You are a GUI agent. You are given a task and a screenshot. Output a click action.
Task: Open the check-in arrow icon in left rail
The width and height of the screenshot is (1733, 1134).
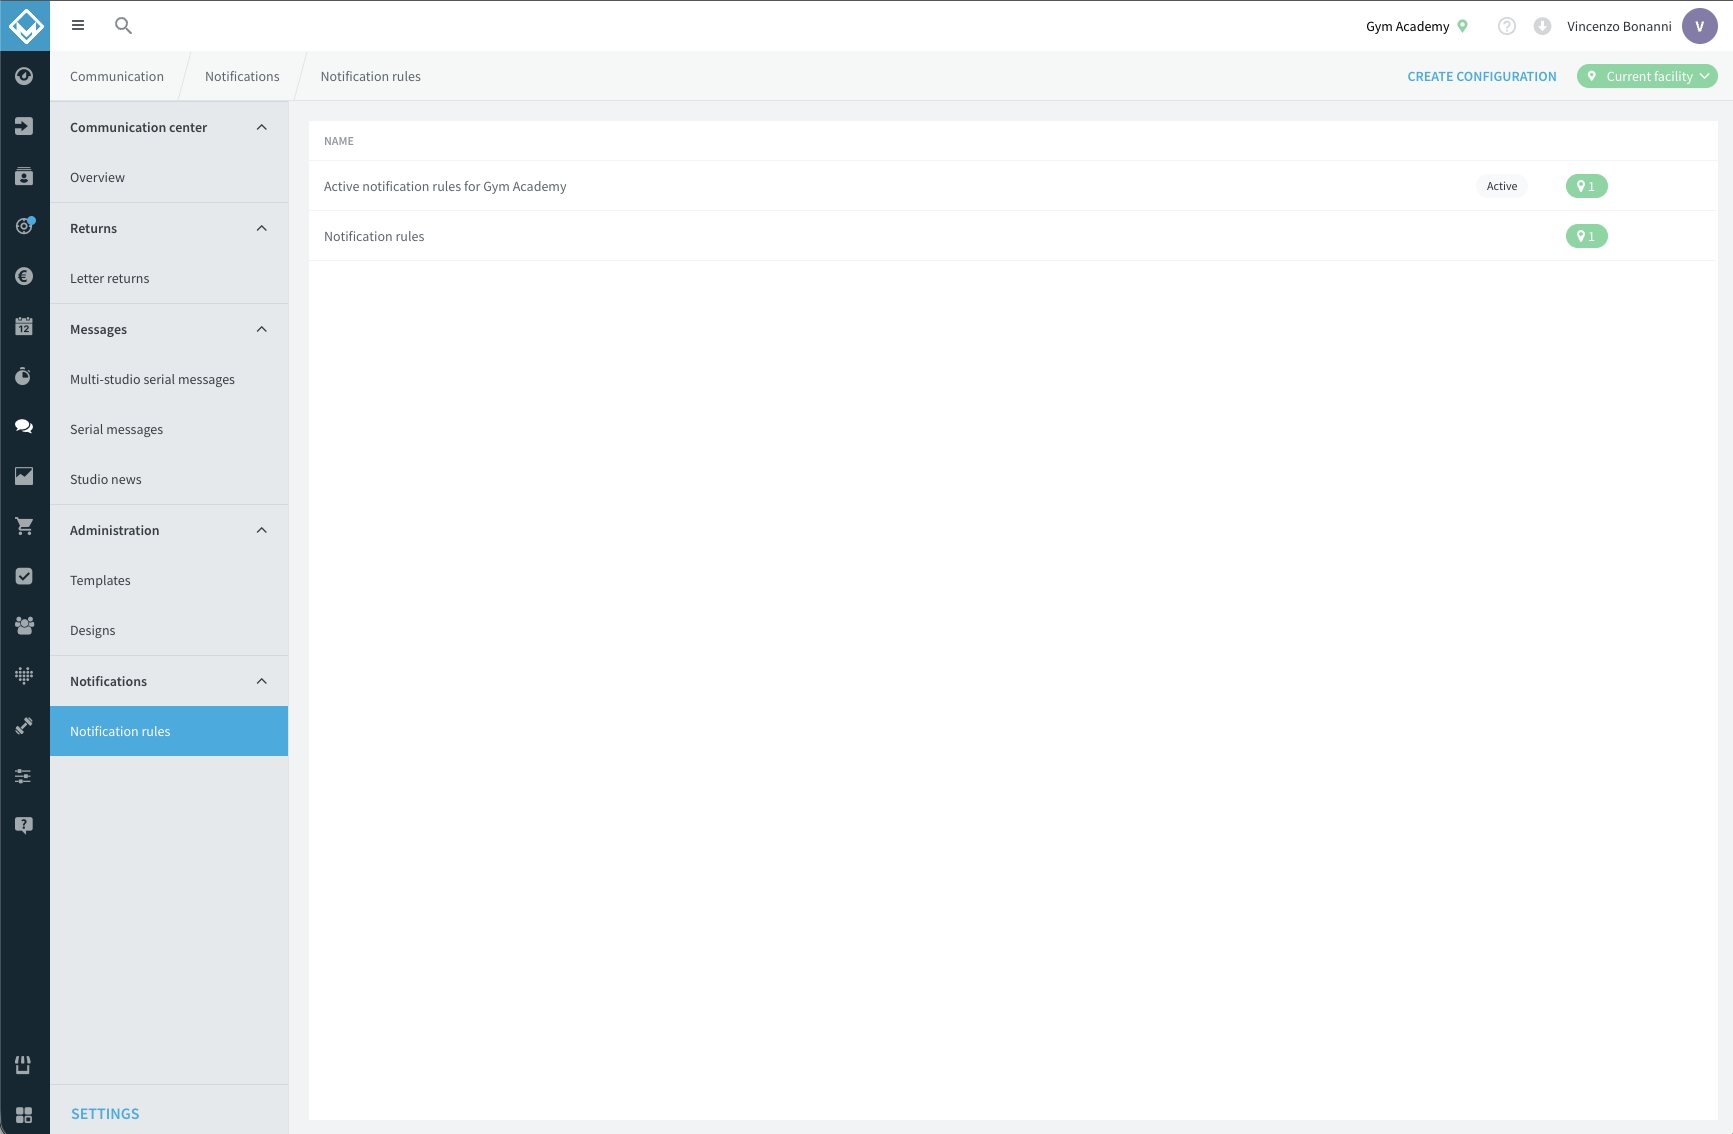[x=24, y=126]
